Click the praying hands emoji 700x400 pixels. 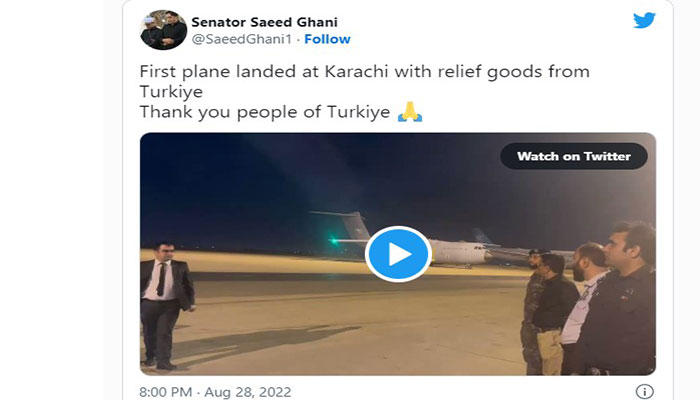pos(410,112)
